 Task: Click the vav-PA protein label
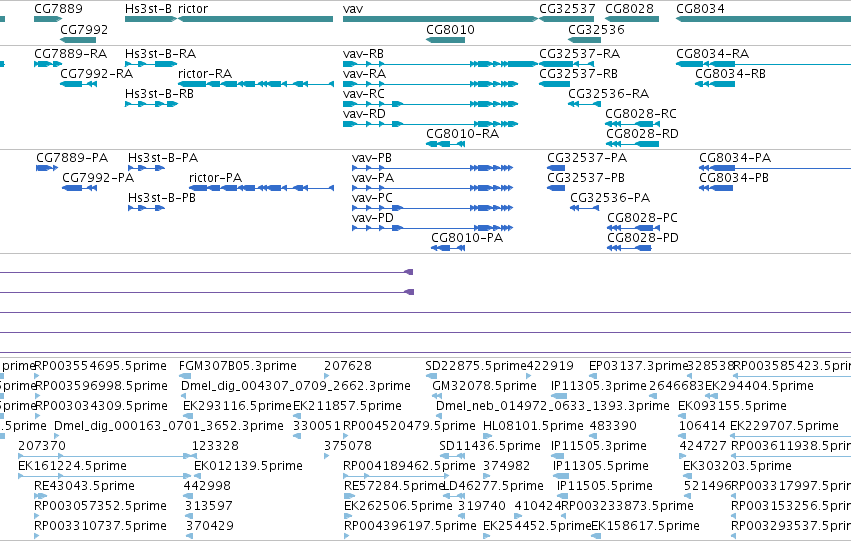coord(372,177)
